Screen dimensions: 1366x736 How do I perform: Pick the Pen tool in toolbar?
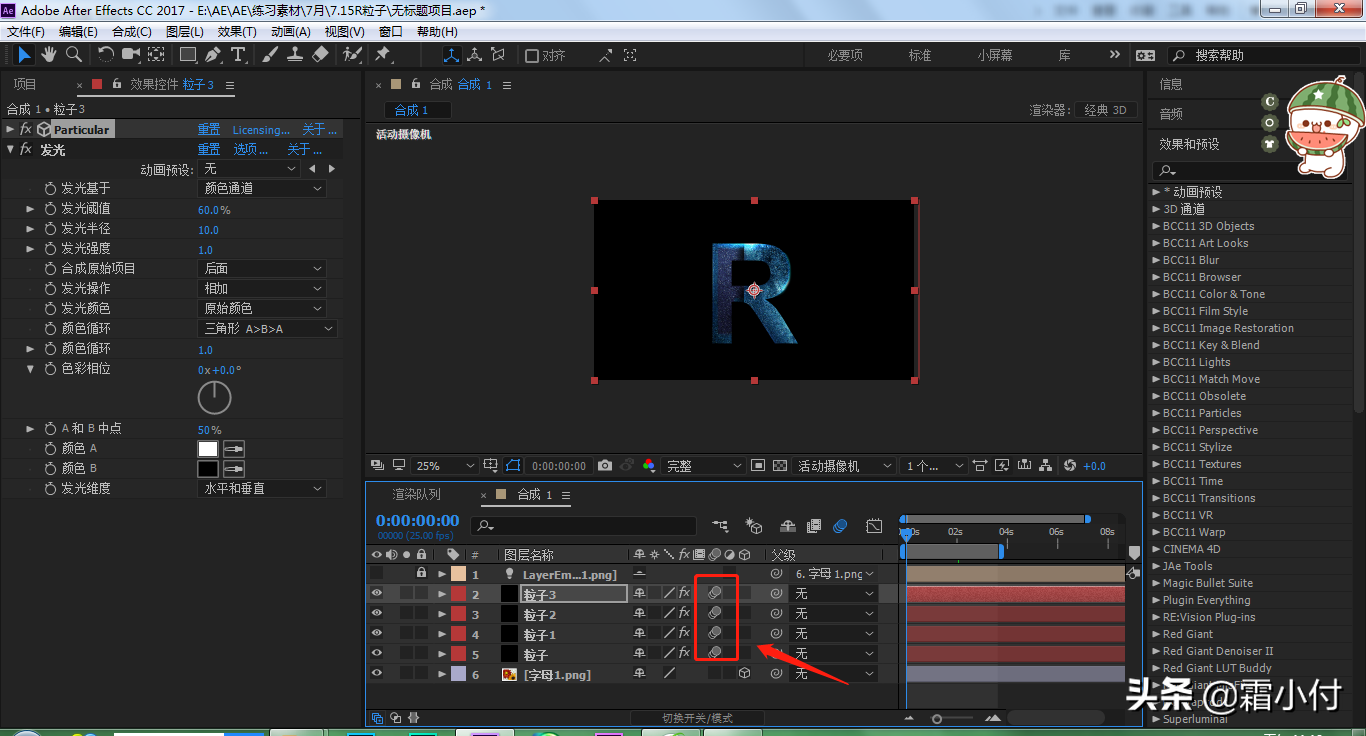coord(213,54)
